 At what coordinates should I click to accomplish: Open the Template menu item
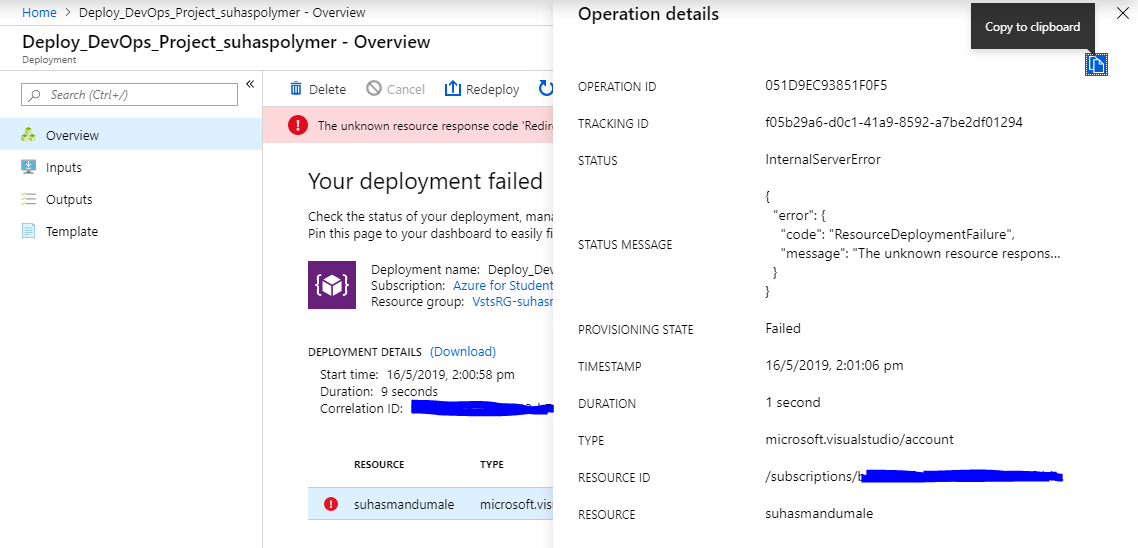click(72, 231)
